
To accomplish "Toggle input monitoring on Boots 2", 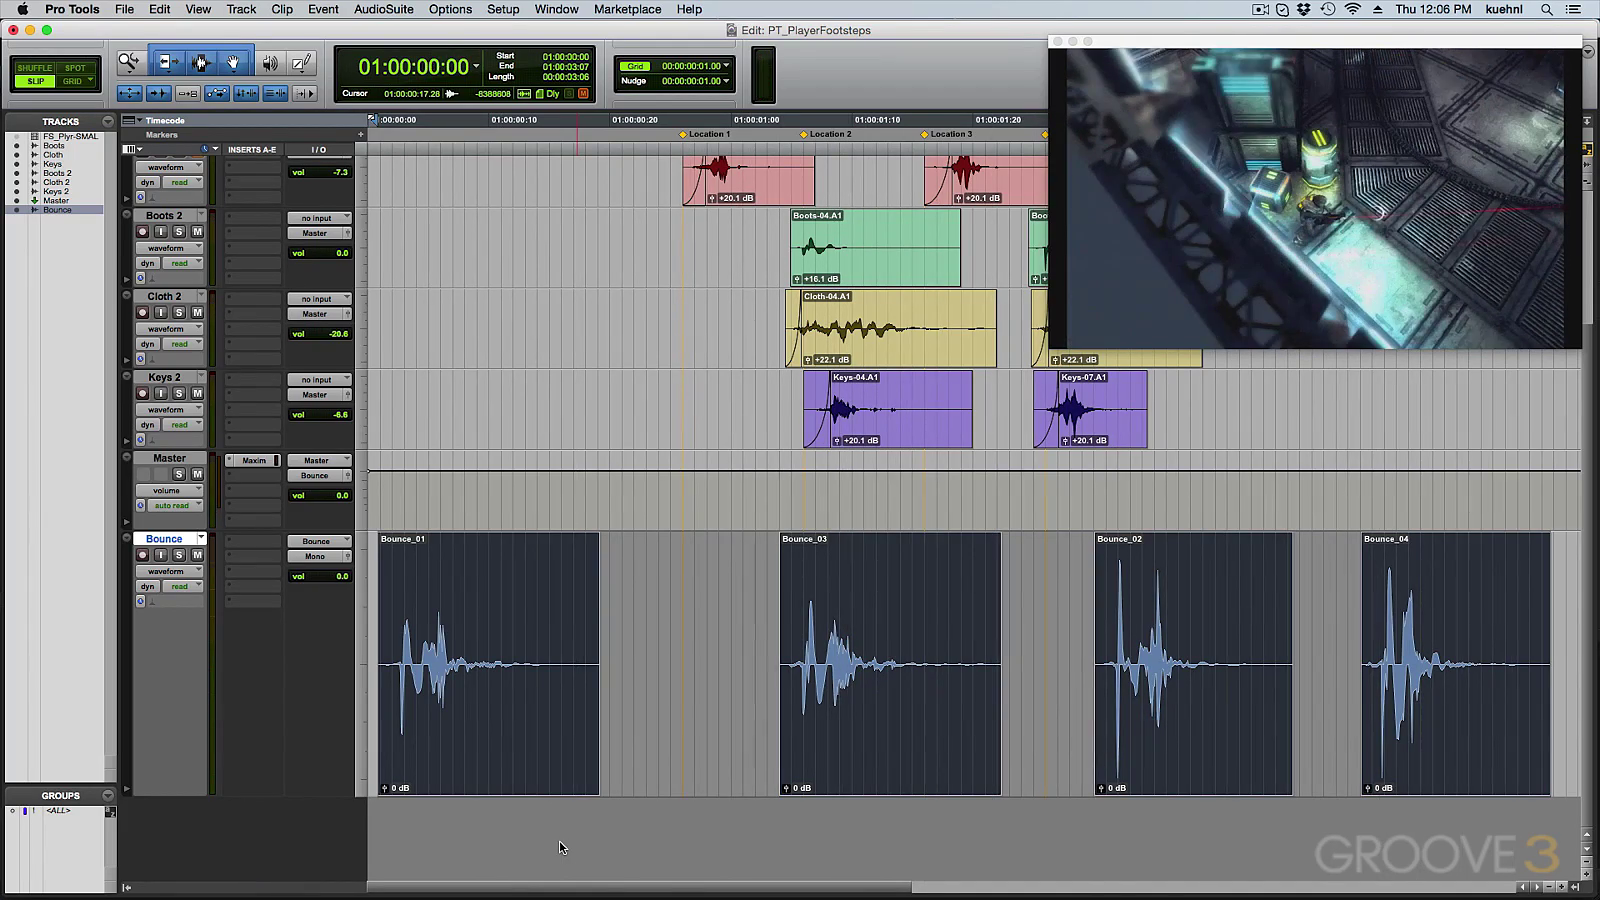I will tap(160, 231).
